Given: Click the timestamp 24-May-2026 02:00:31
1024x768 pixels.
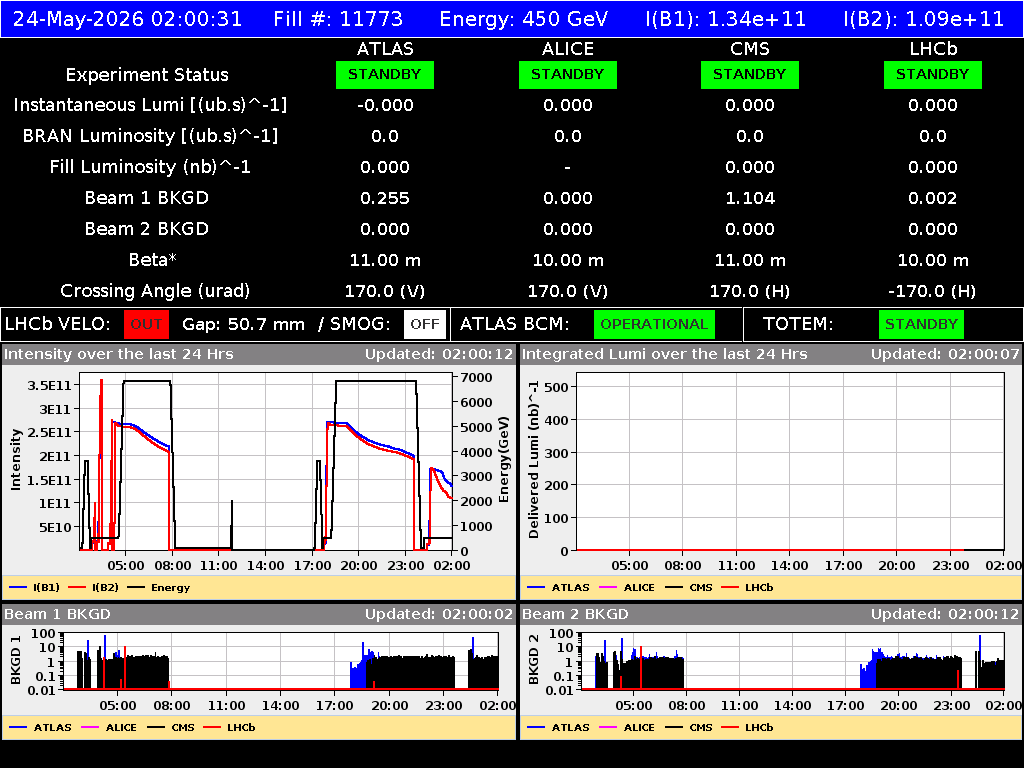Looking at the screenshot, I should click(x=127, y=19).
